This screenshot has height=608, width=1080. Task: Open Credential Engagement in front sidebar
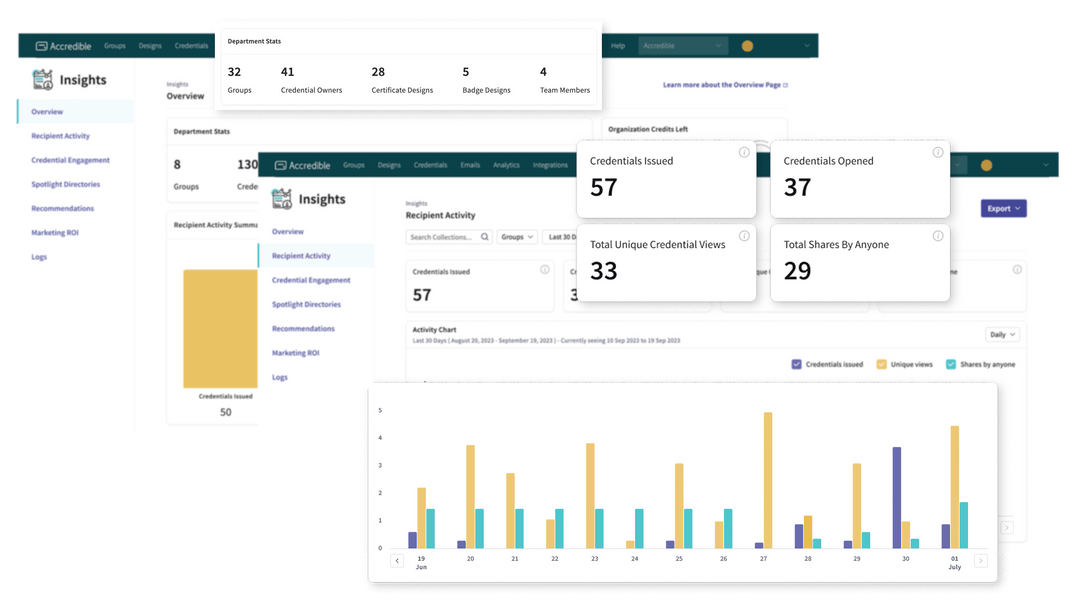(x=311, y=280)
